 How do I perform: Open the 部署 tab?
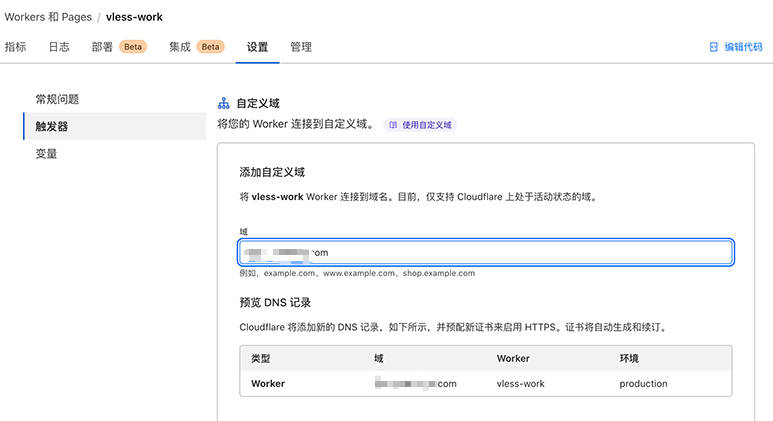(x=102, y=47)
